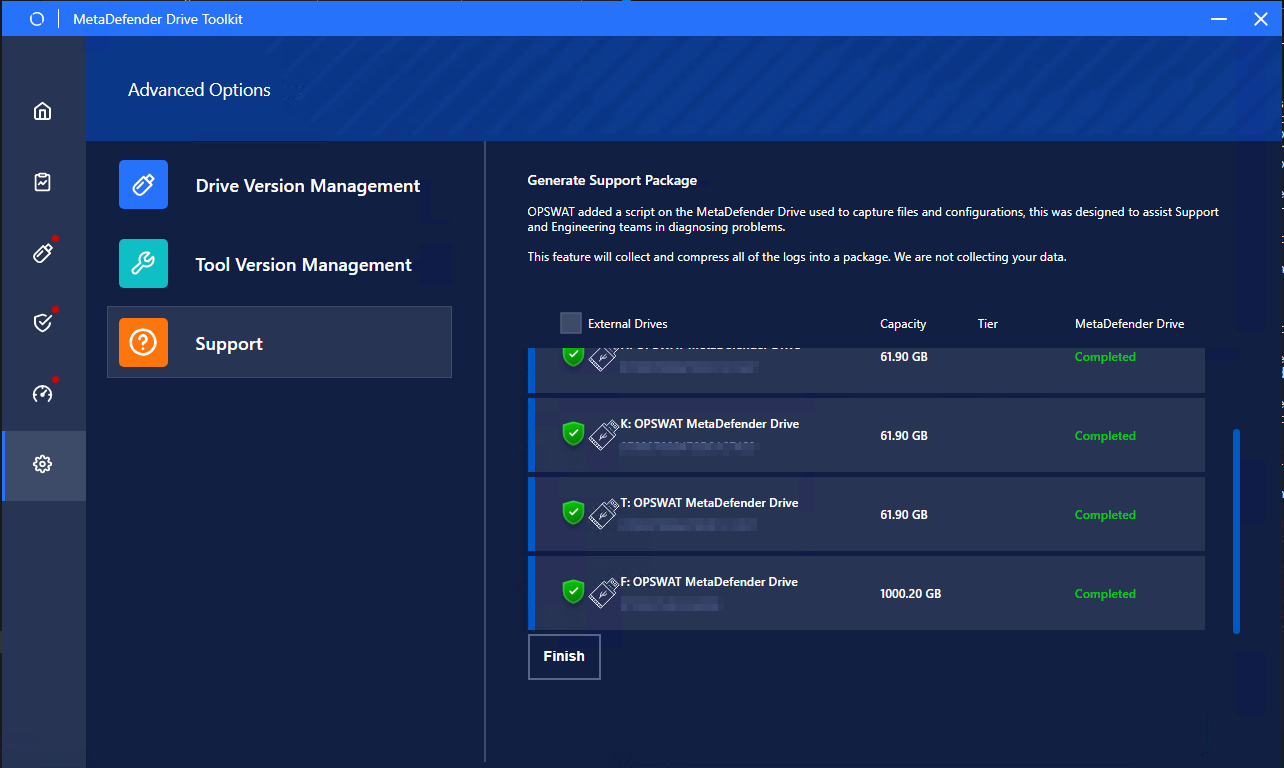Select the Support section
The width and height of the screenshot is (1284, 768).
tap(279, 342)
